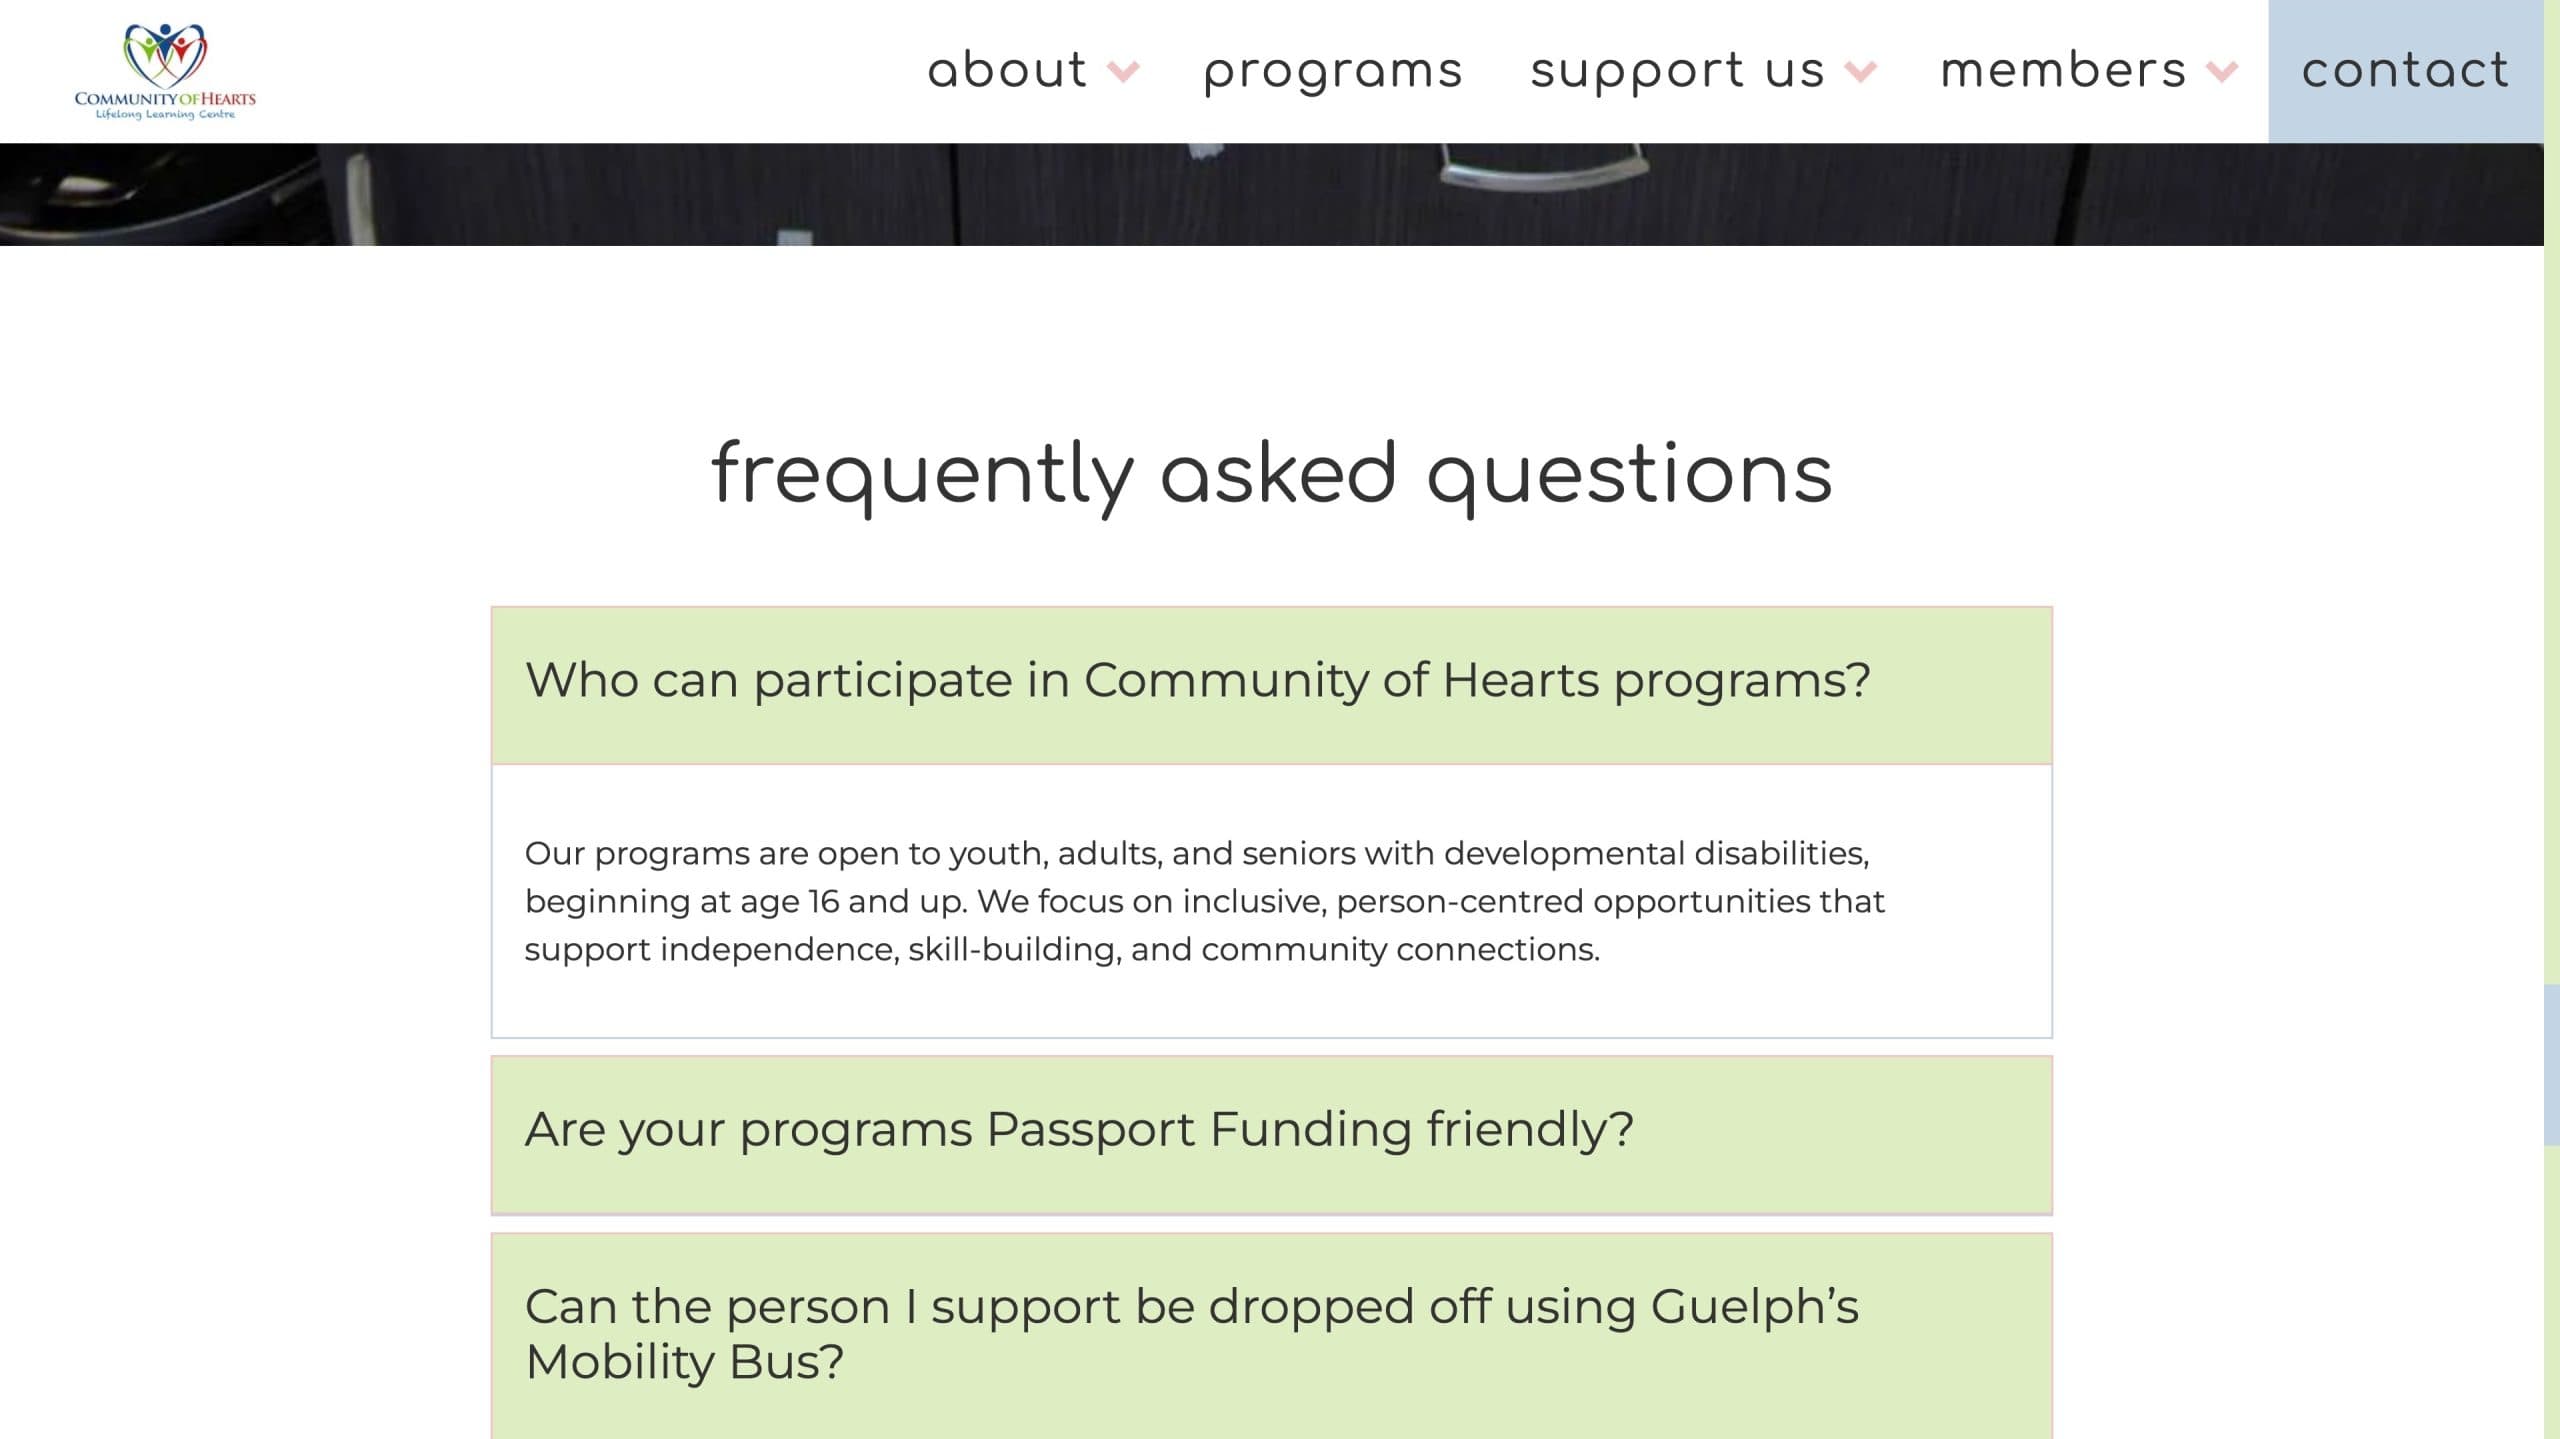
Task: Click the 'Lifelong Learning Centre' tagline
Action: pos(165,115)
